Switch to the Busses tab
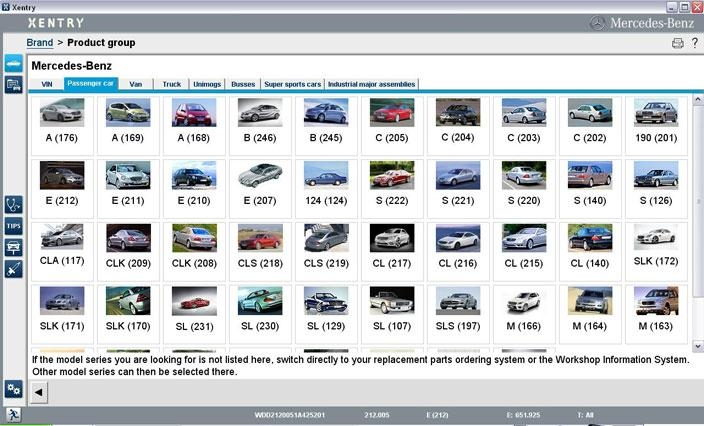The width and height of the screenshot is (704, 426). tap(243, 84)
